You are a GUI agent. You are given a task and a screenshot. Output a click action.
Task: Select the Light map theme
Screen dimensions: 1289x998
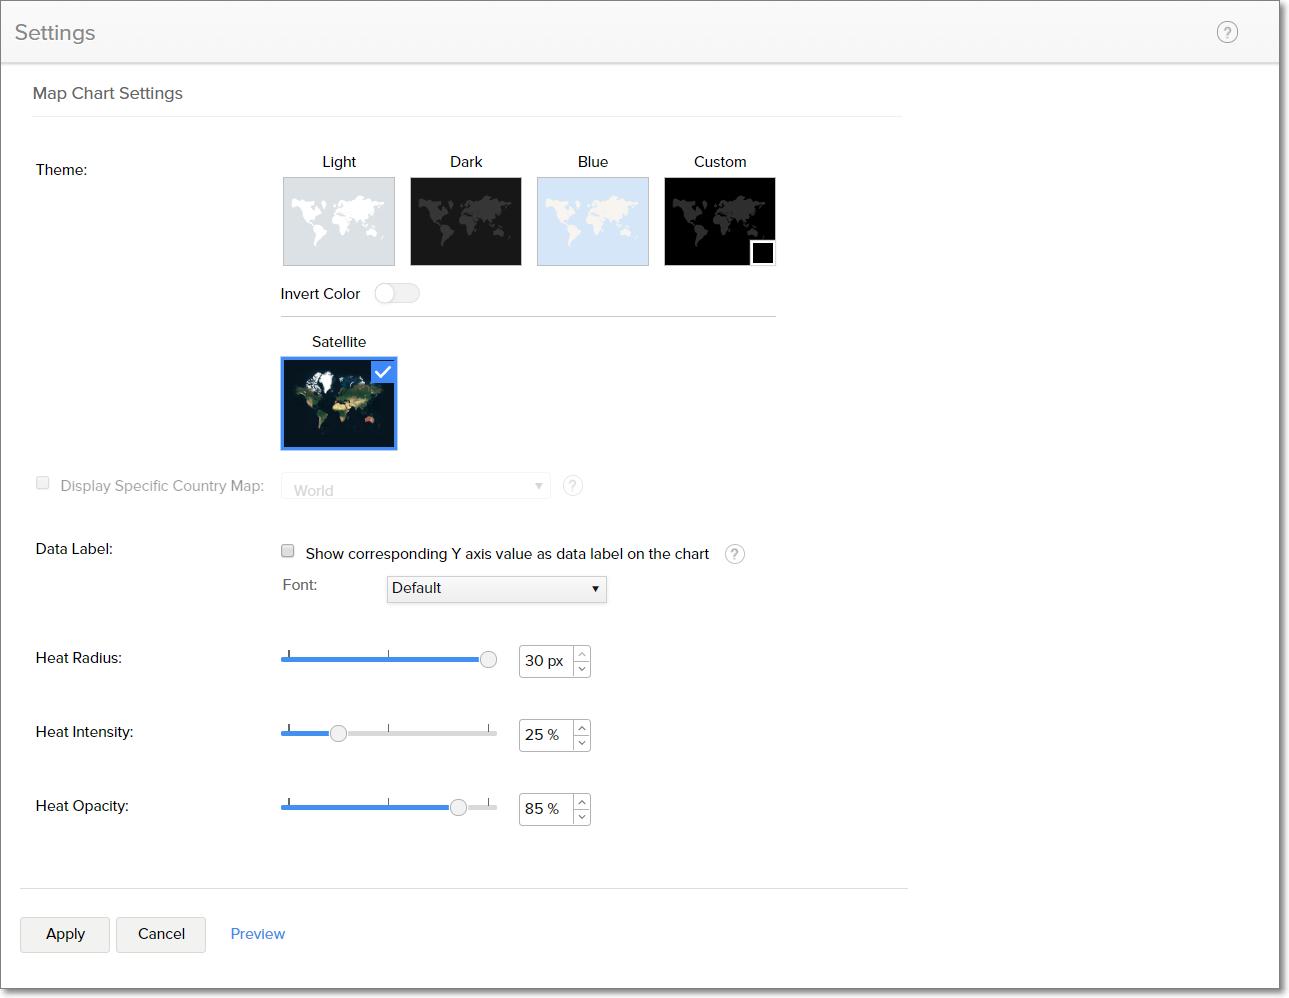coord(339,221)
